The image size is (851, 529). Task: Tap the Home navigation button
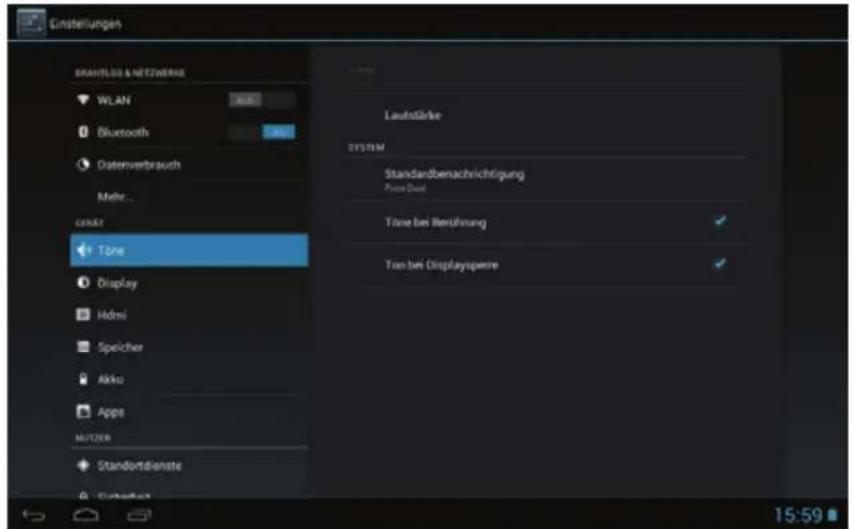pyautogui.click(x=86, y=514)
